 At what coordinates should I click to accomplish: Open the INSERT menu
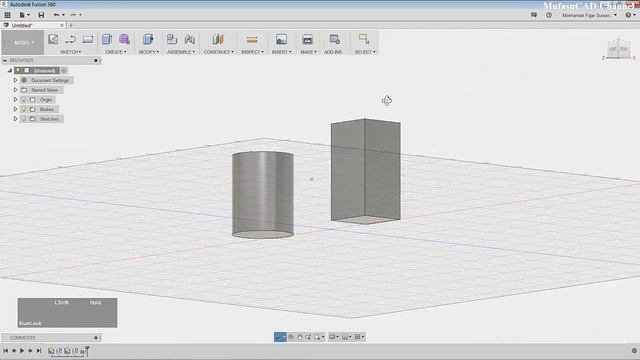[x=282, y=52]
